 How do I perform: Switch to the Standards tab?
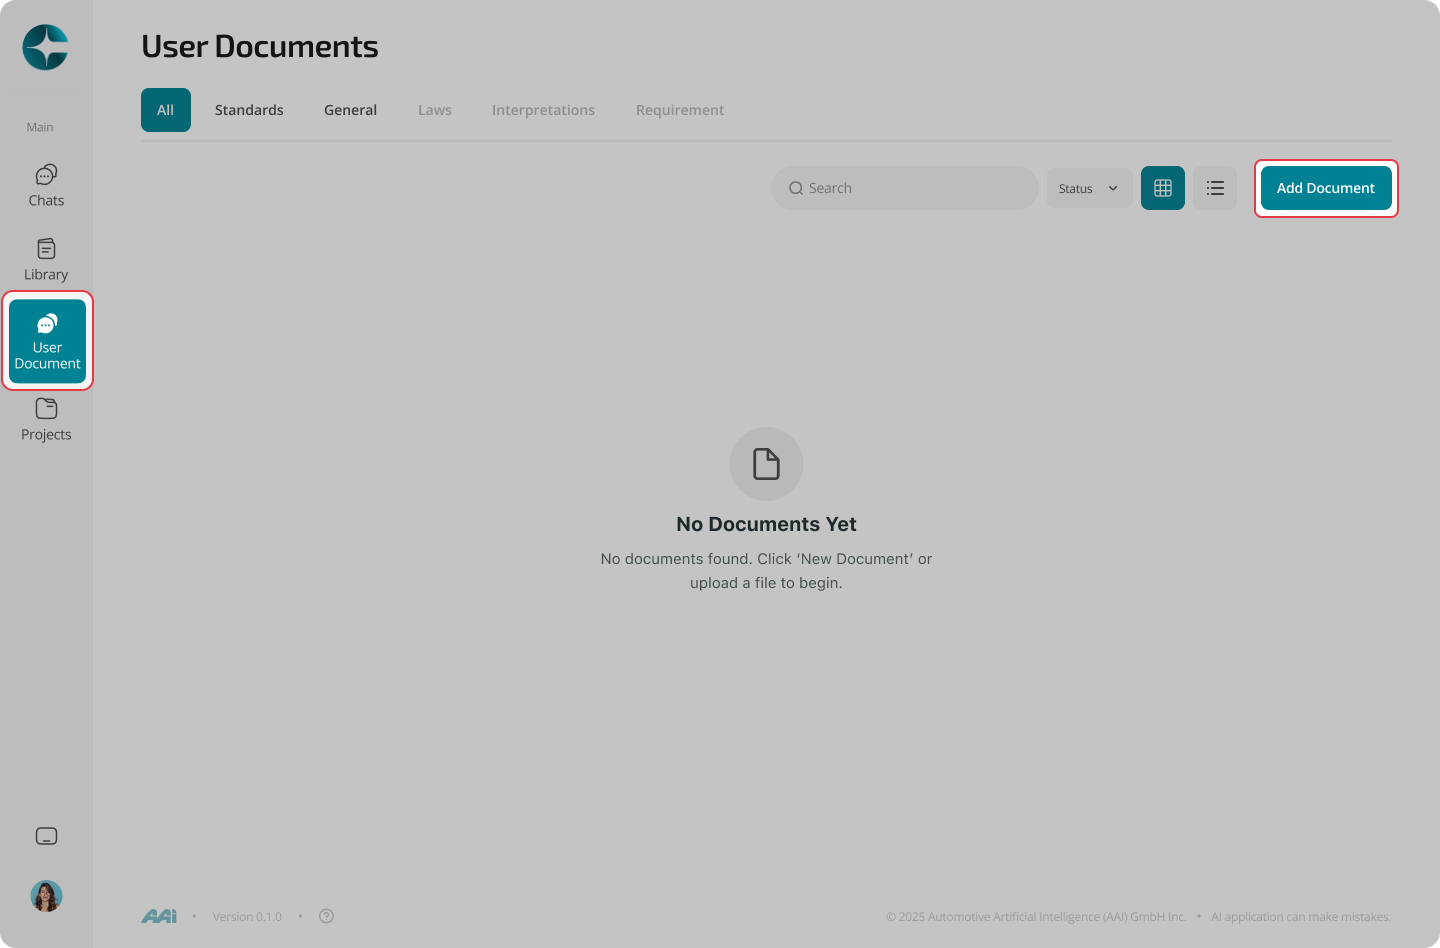(249, 110)
